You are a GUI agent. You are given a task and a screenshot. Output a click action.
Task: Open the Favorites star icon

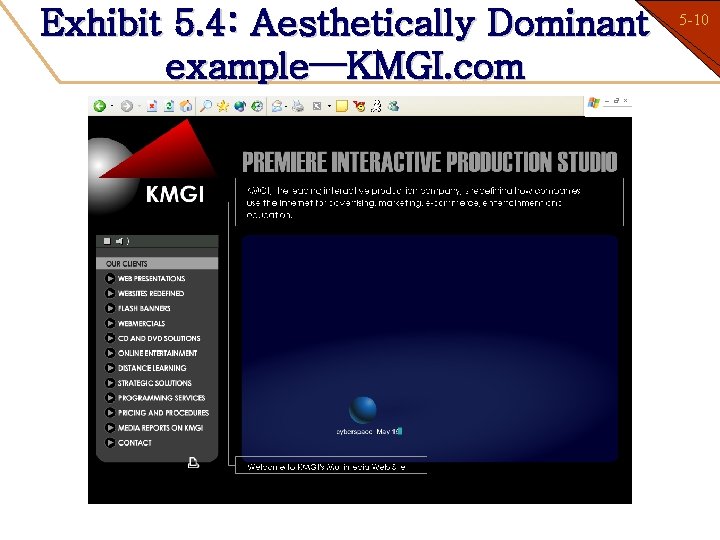pos(223,106)
